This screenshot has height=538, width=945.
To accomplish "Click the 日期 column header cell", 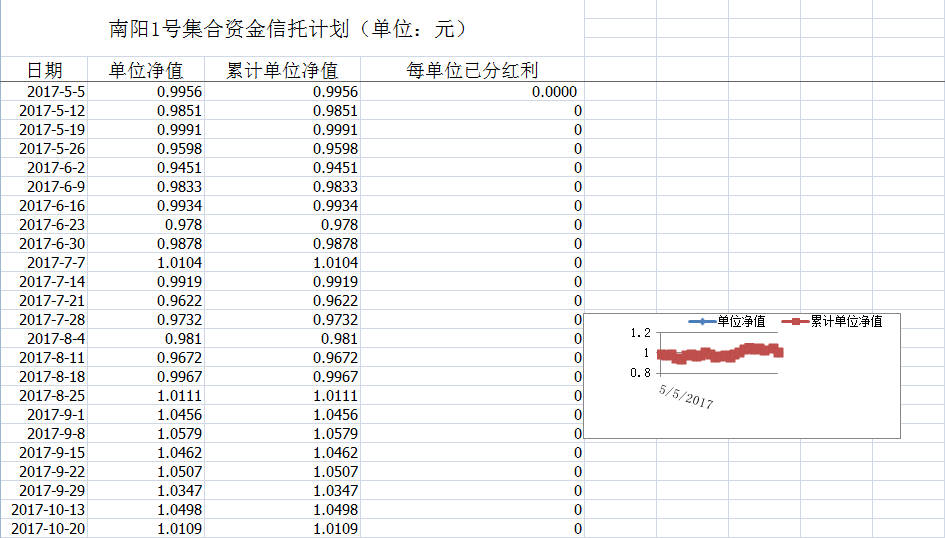I will point(44,70).
